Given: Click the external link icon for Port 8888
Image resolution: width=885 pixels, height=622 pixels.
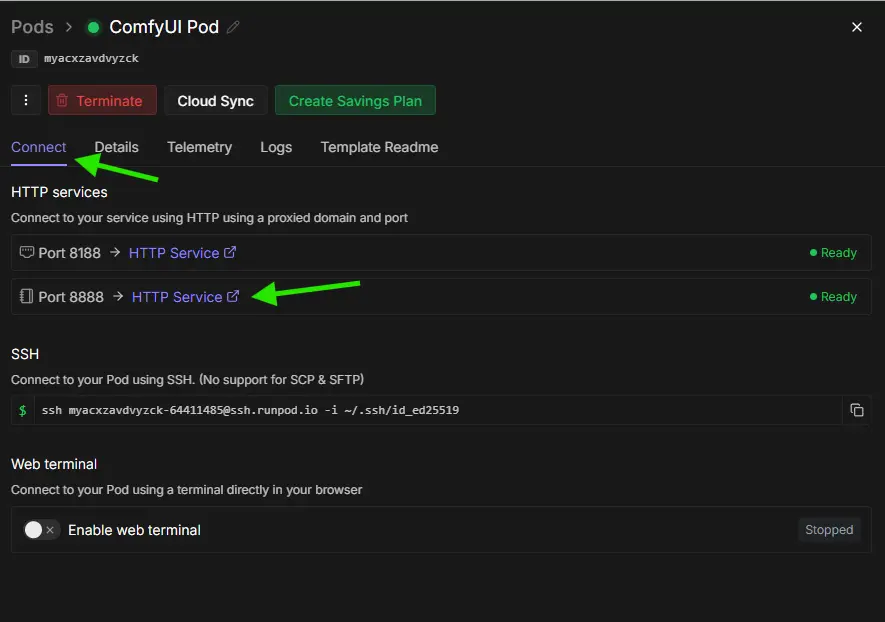Looking at the screenshot, I should point(233,297).
